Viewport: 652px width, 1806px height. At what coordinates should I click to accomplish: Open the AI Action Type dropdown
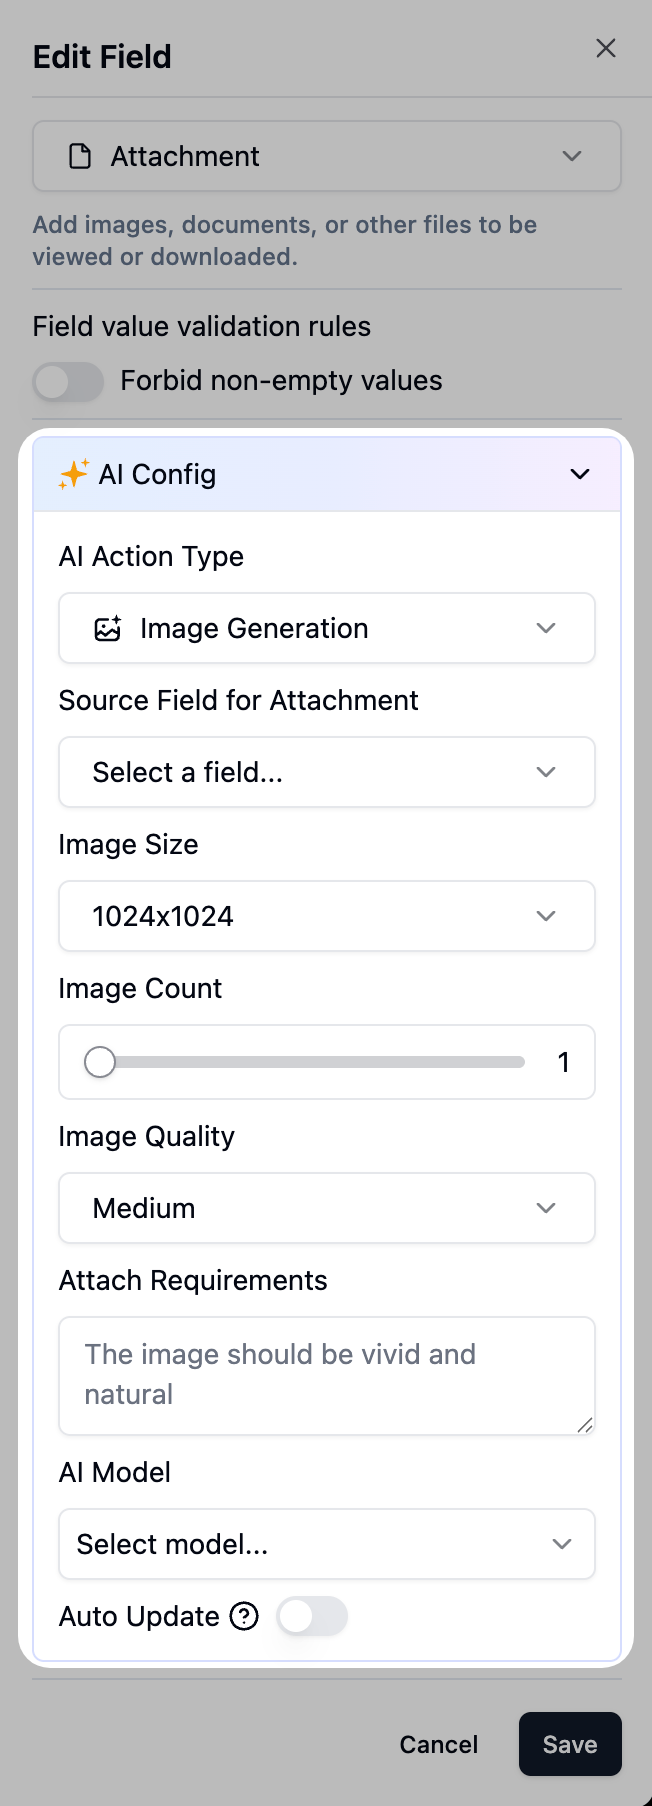pos(327,628)
